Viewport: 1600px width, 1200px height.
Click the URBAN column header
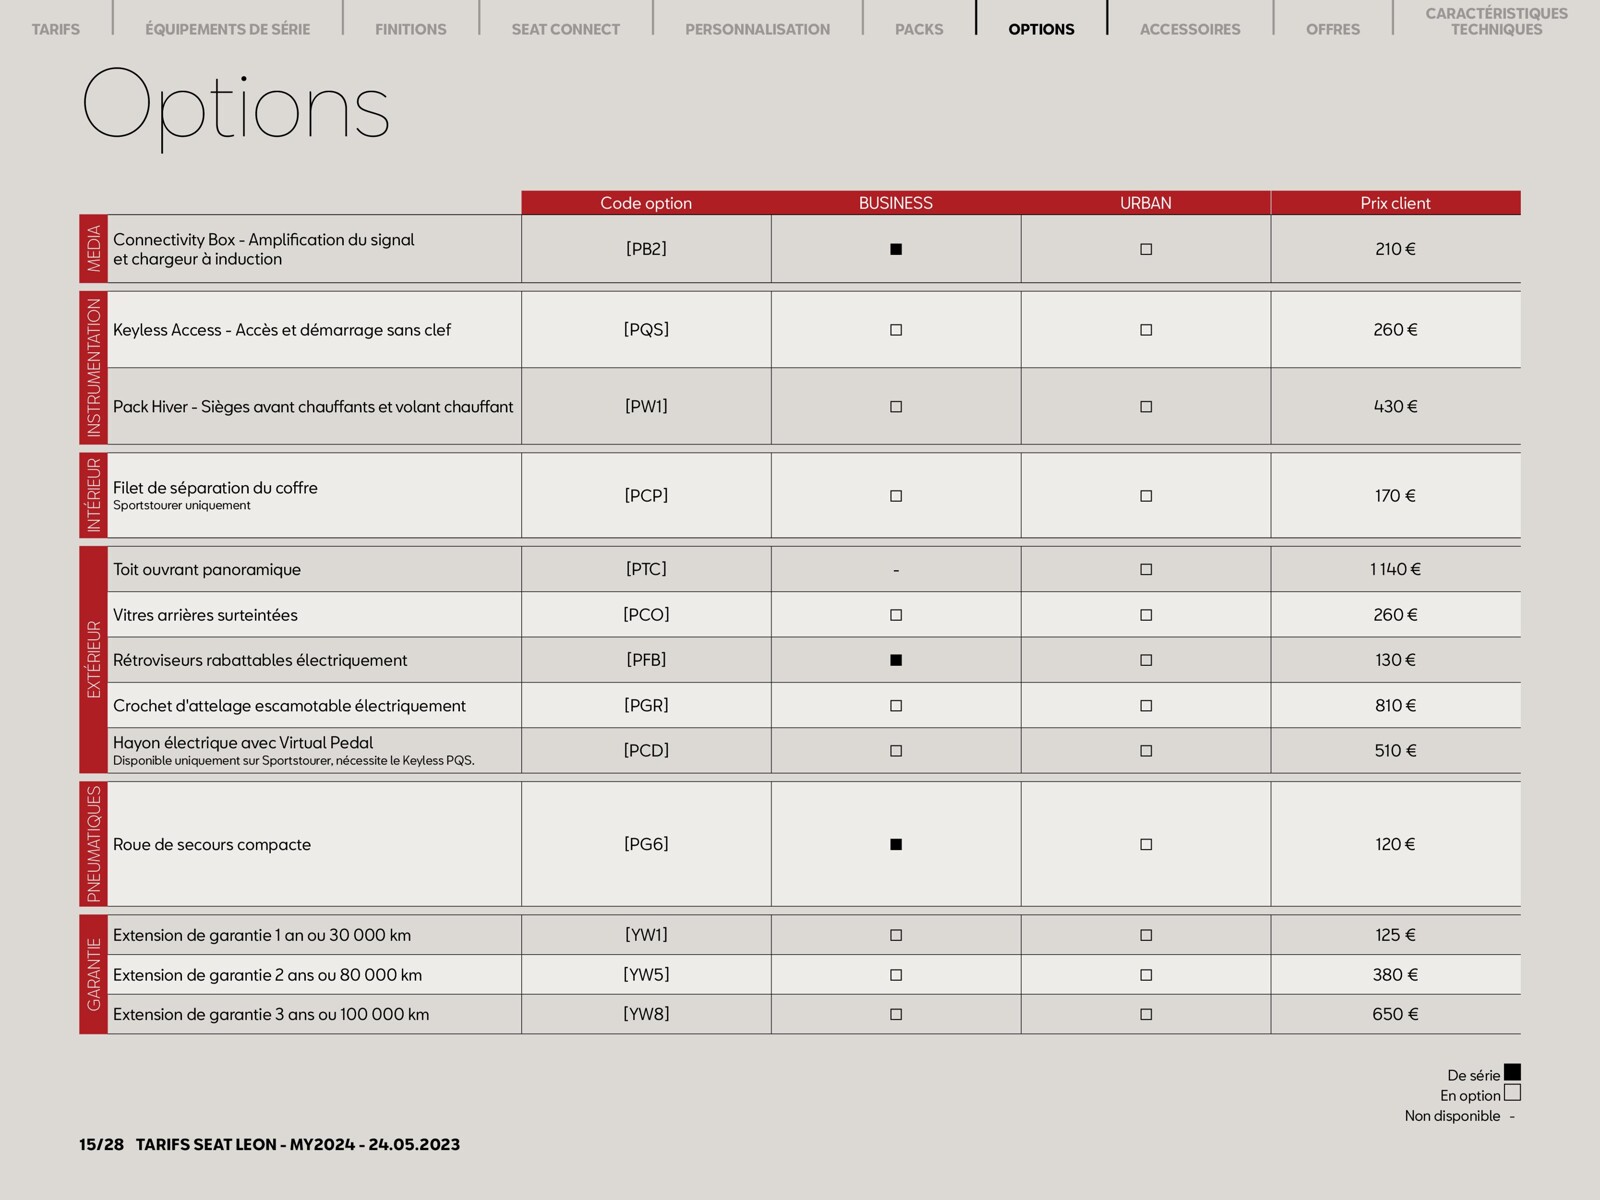pos(1146,203)
